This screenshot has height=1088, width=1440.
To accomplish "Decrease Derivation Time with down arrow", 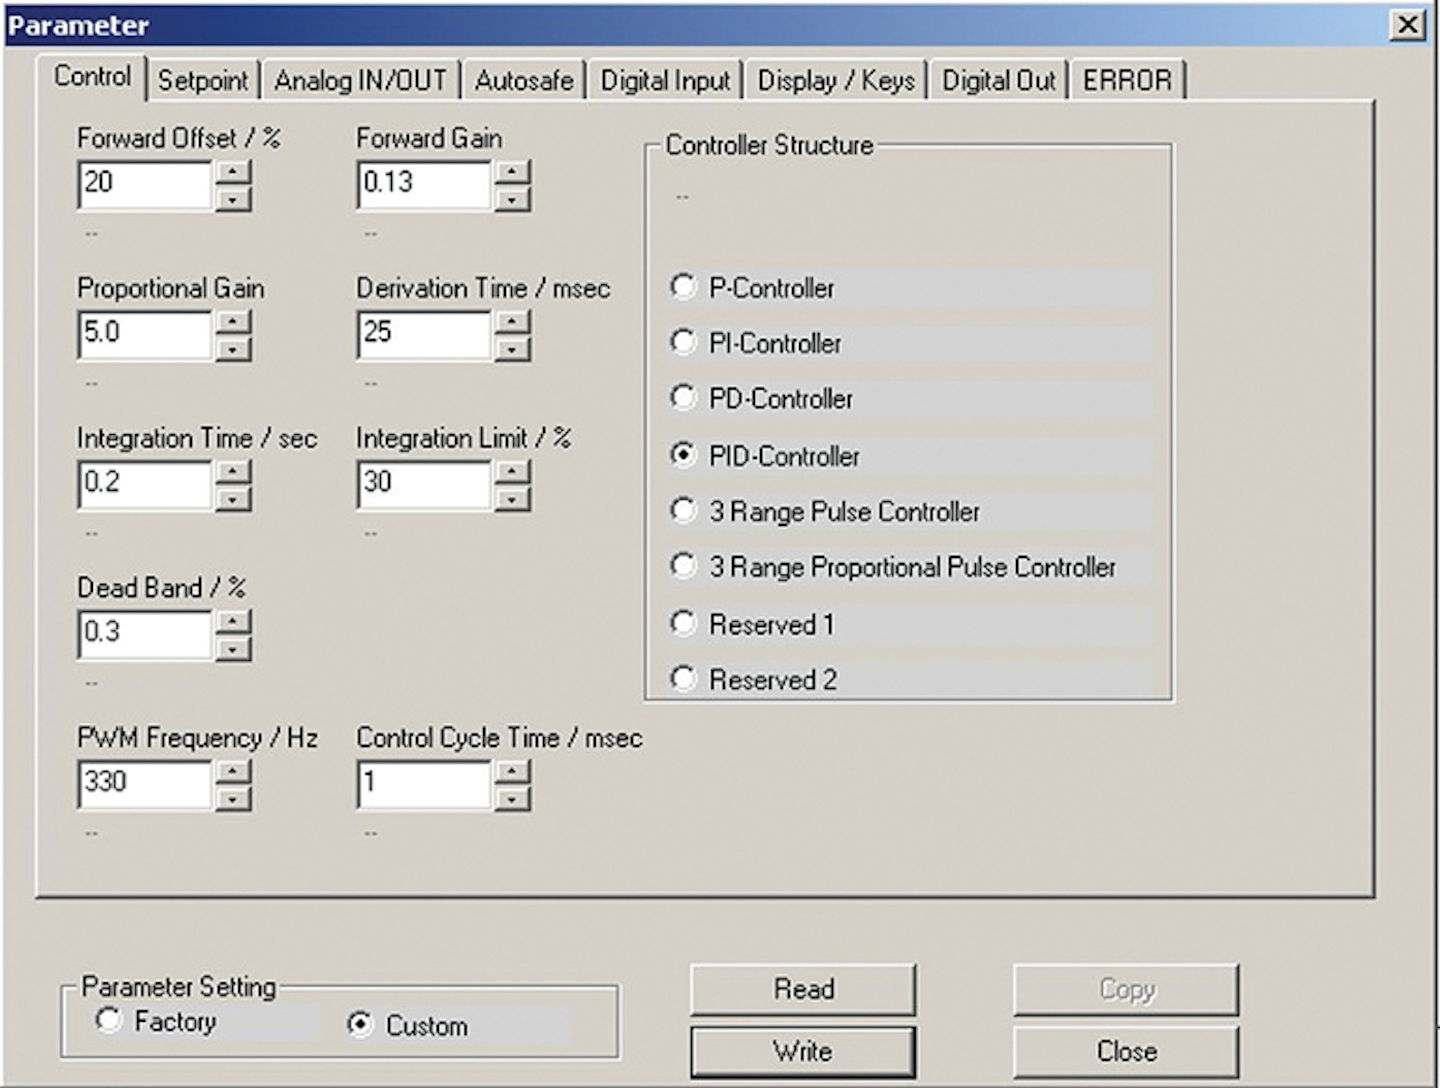I will (x=512, y=349).
